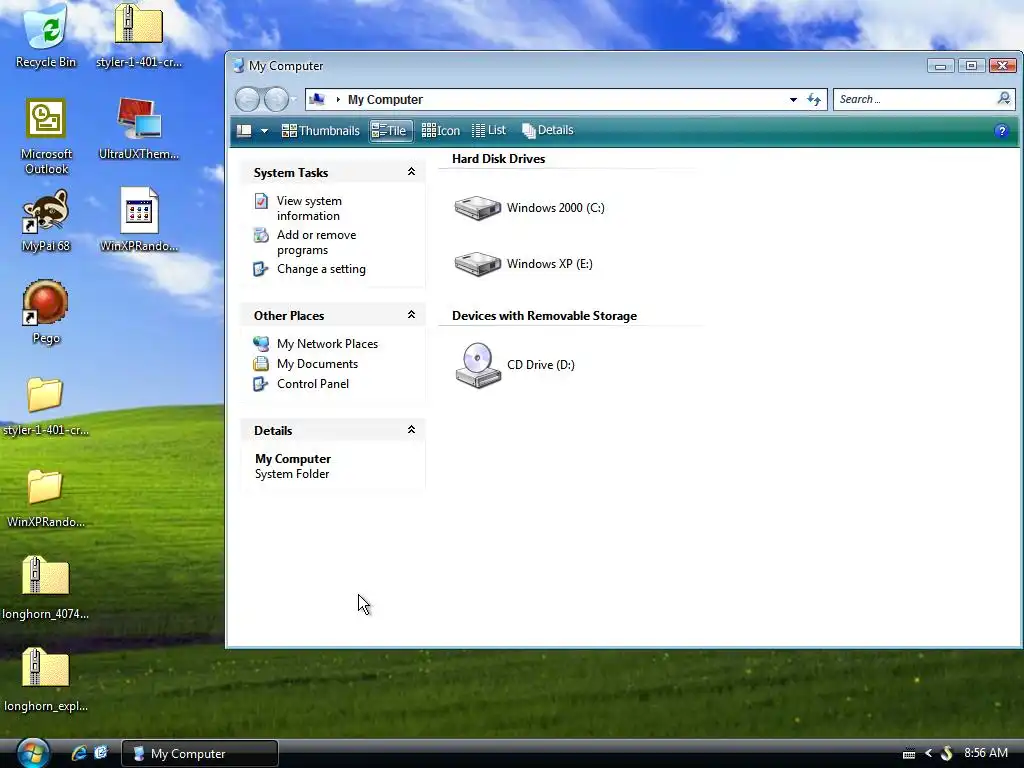Launch Outlook Express quick launch icon
Image resolution: width=1024 pixels, height=768 pixels.
click(x=101, y=753)
